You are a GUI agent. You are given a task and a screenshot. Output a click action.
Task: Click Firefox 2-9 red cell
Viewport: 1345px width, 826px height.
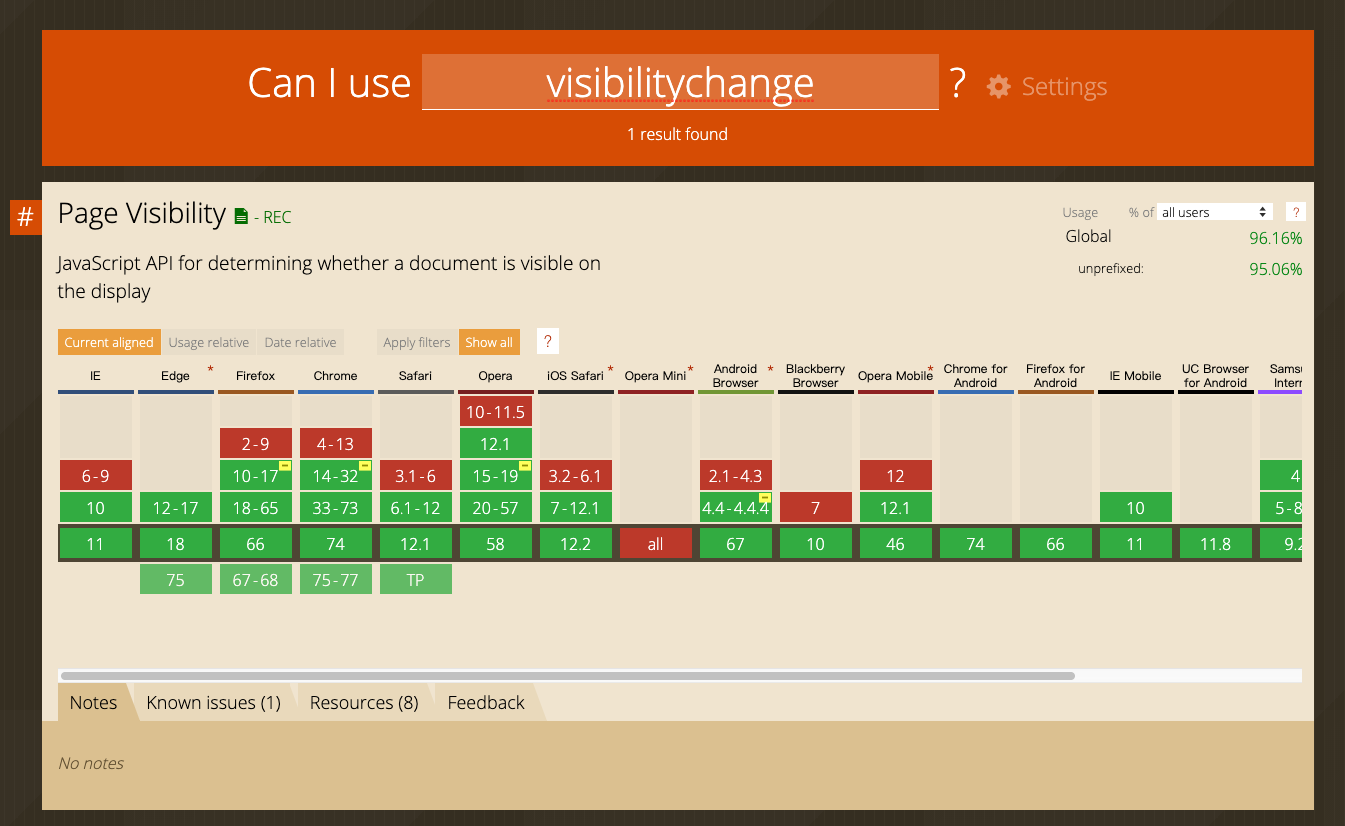coord(255,443)
